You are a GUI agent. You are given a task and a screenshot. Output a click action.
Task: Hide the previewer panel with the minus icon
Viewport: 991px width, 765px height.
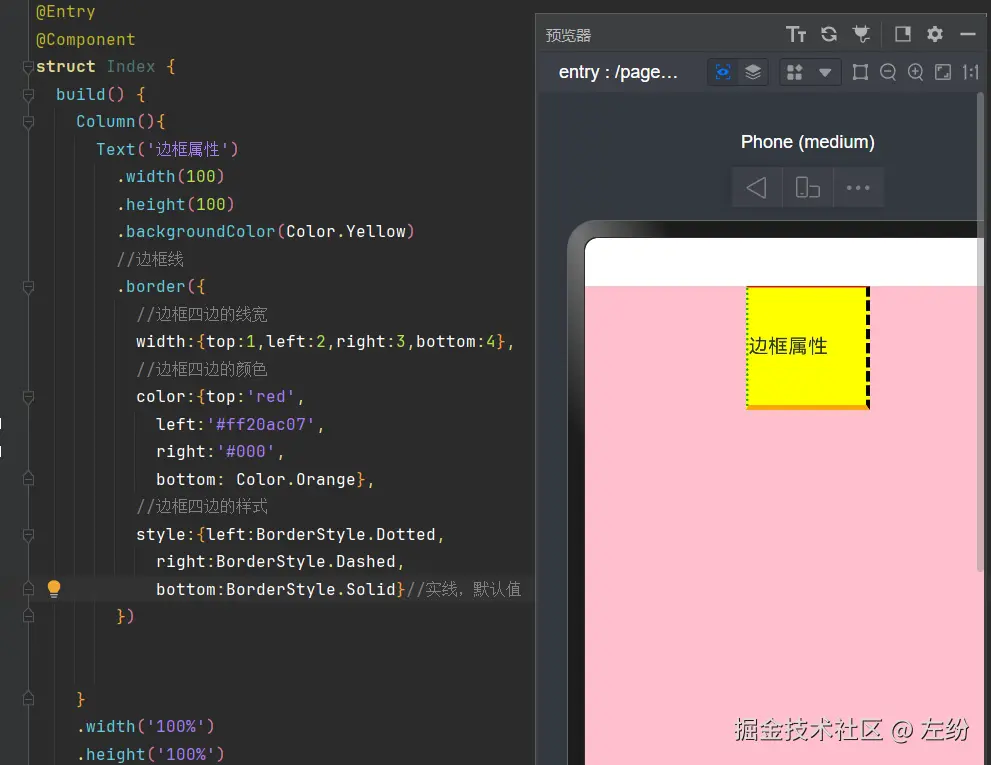point(968,34)
